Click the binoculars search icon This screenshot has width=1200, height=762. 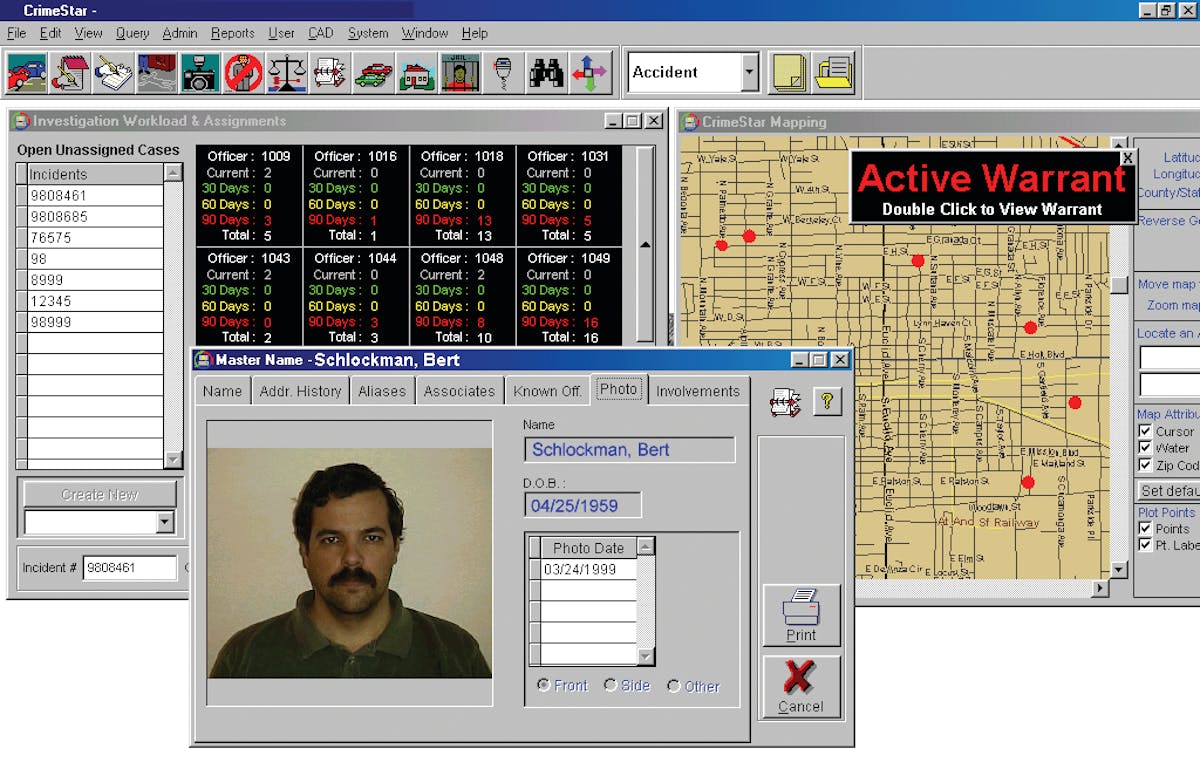[548, 72]
